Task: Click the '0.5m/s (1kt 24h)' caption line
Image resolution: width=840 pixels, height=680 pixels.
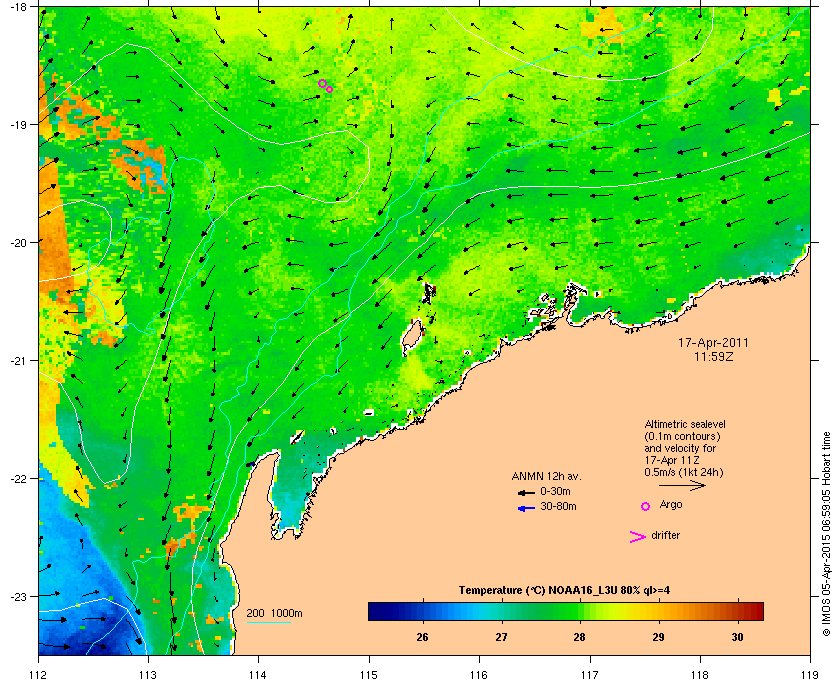Action: coord(684,473)
